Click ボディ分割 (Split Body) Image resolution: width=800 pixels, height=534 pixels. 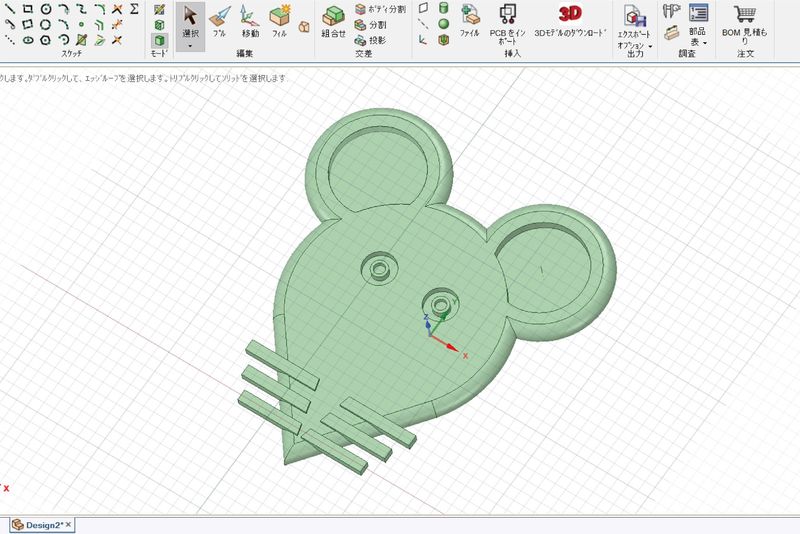pyautogui.click(x=381, y=9)
